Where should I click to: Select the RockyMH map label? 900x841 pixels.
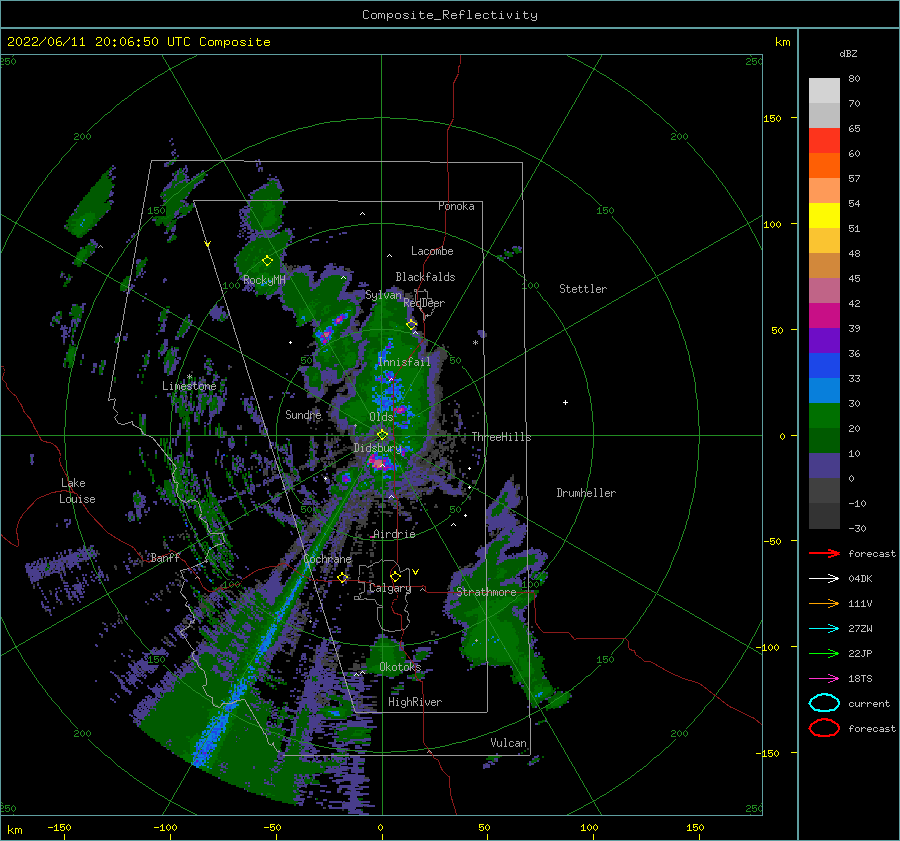click(x=264, y=280)
